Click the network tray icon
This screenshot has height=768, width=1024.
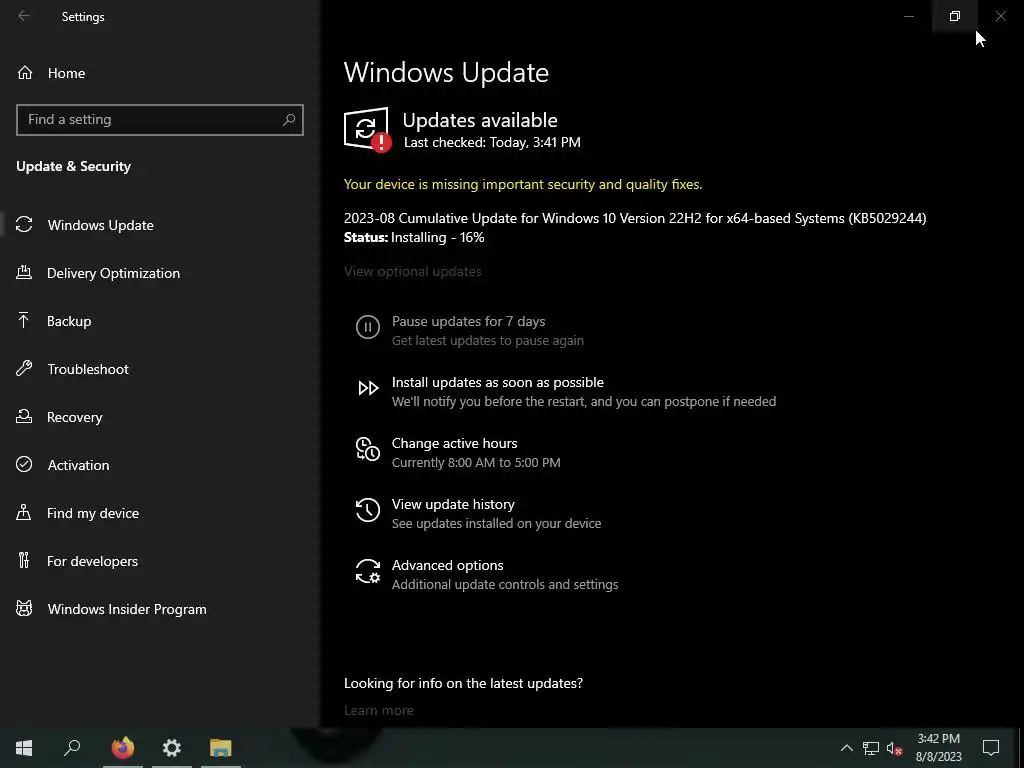click(871, 748)
